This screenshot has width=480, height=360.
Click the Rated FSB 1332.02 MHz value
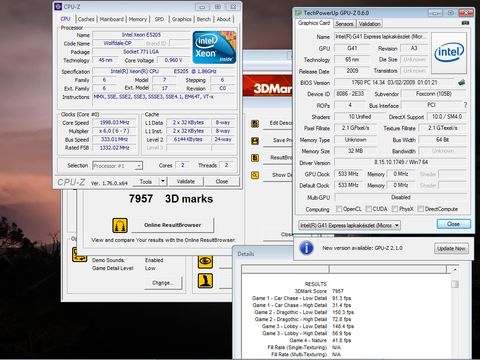pyautogui.click(x=114, y=148)
